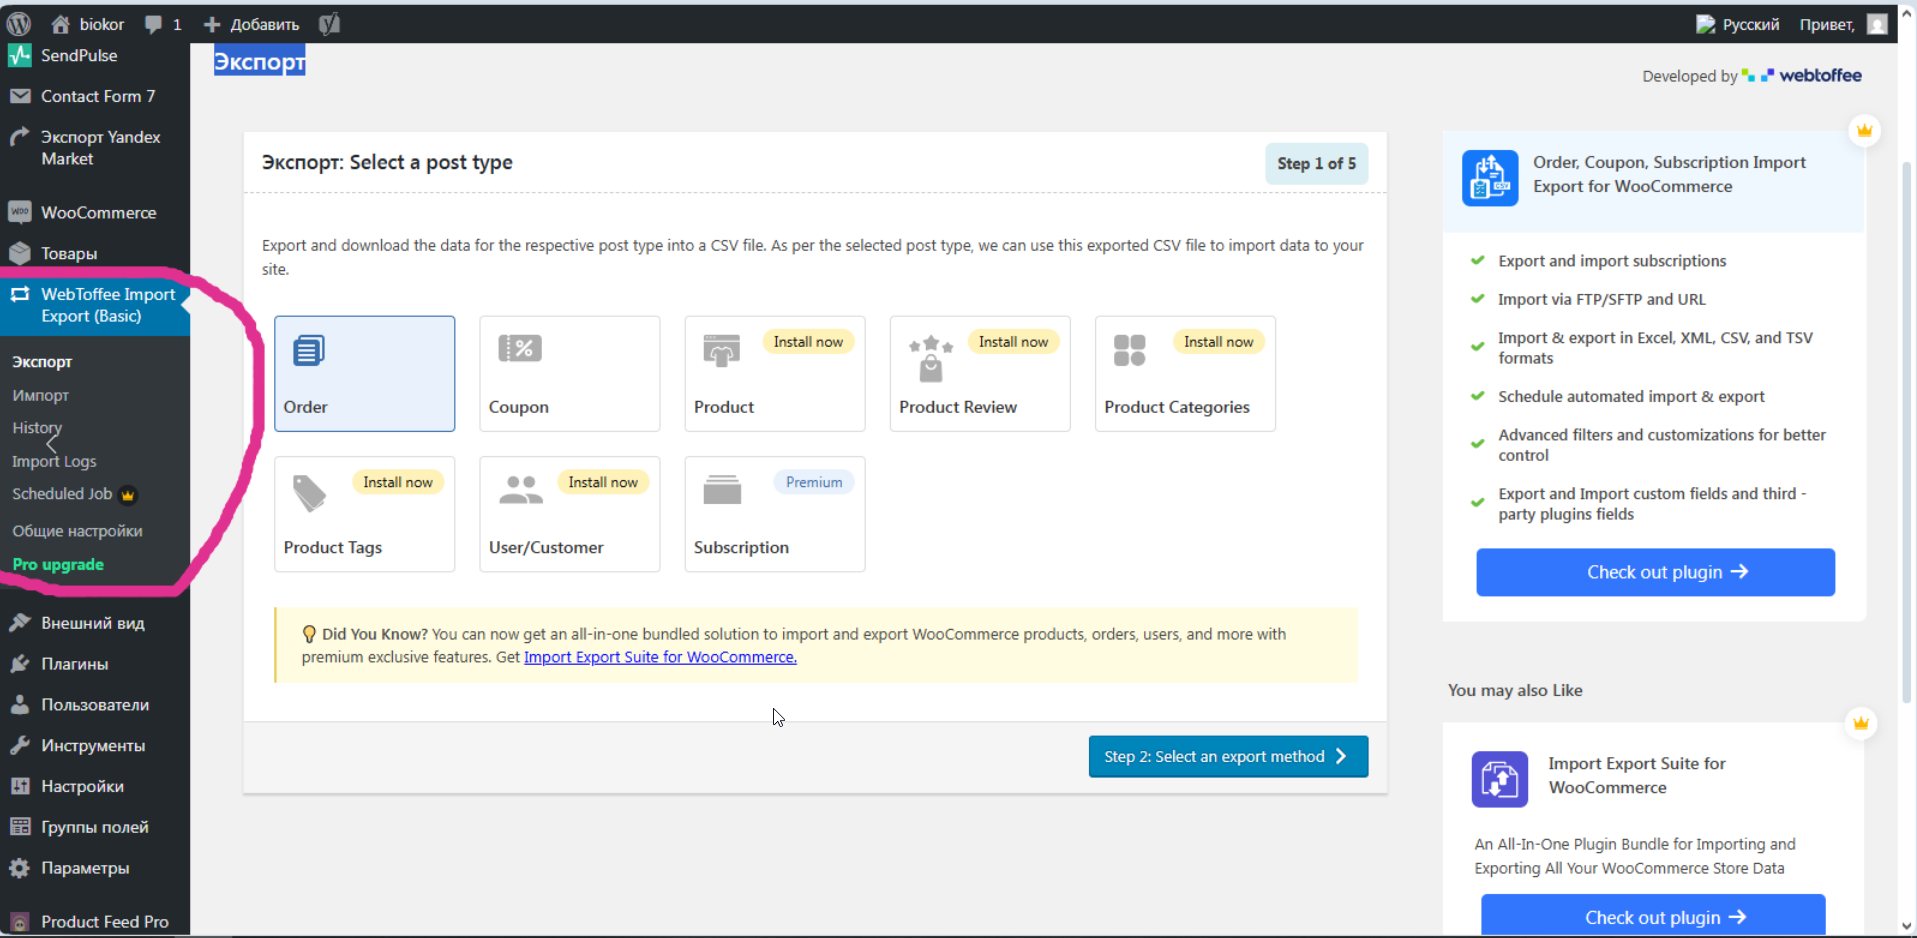Click the Step 1 of 5 indicator
Screen dimensions: 1917x938
click(x=1316, y=163)
